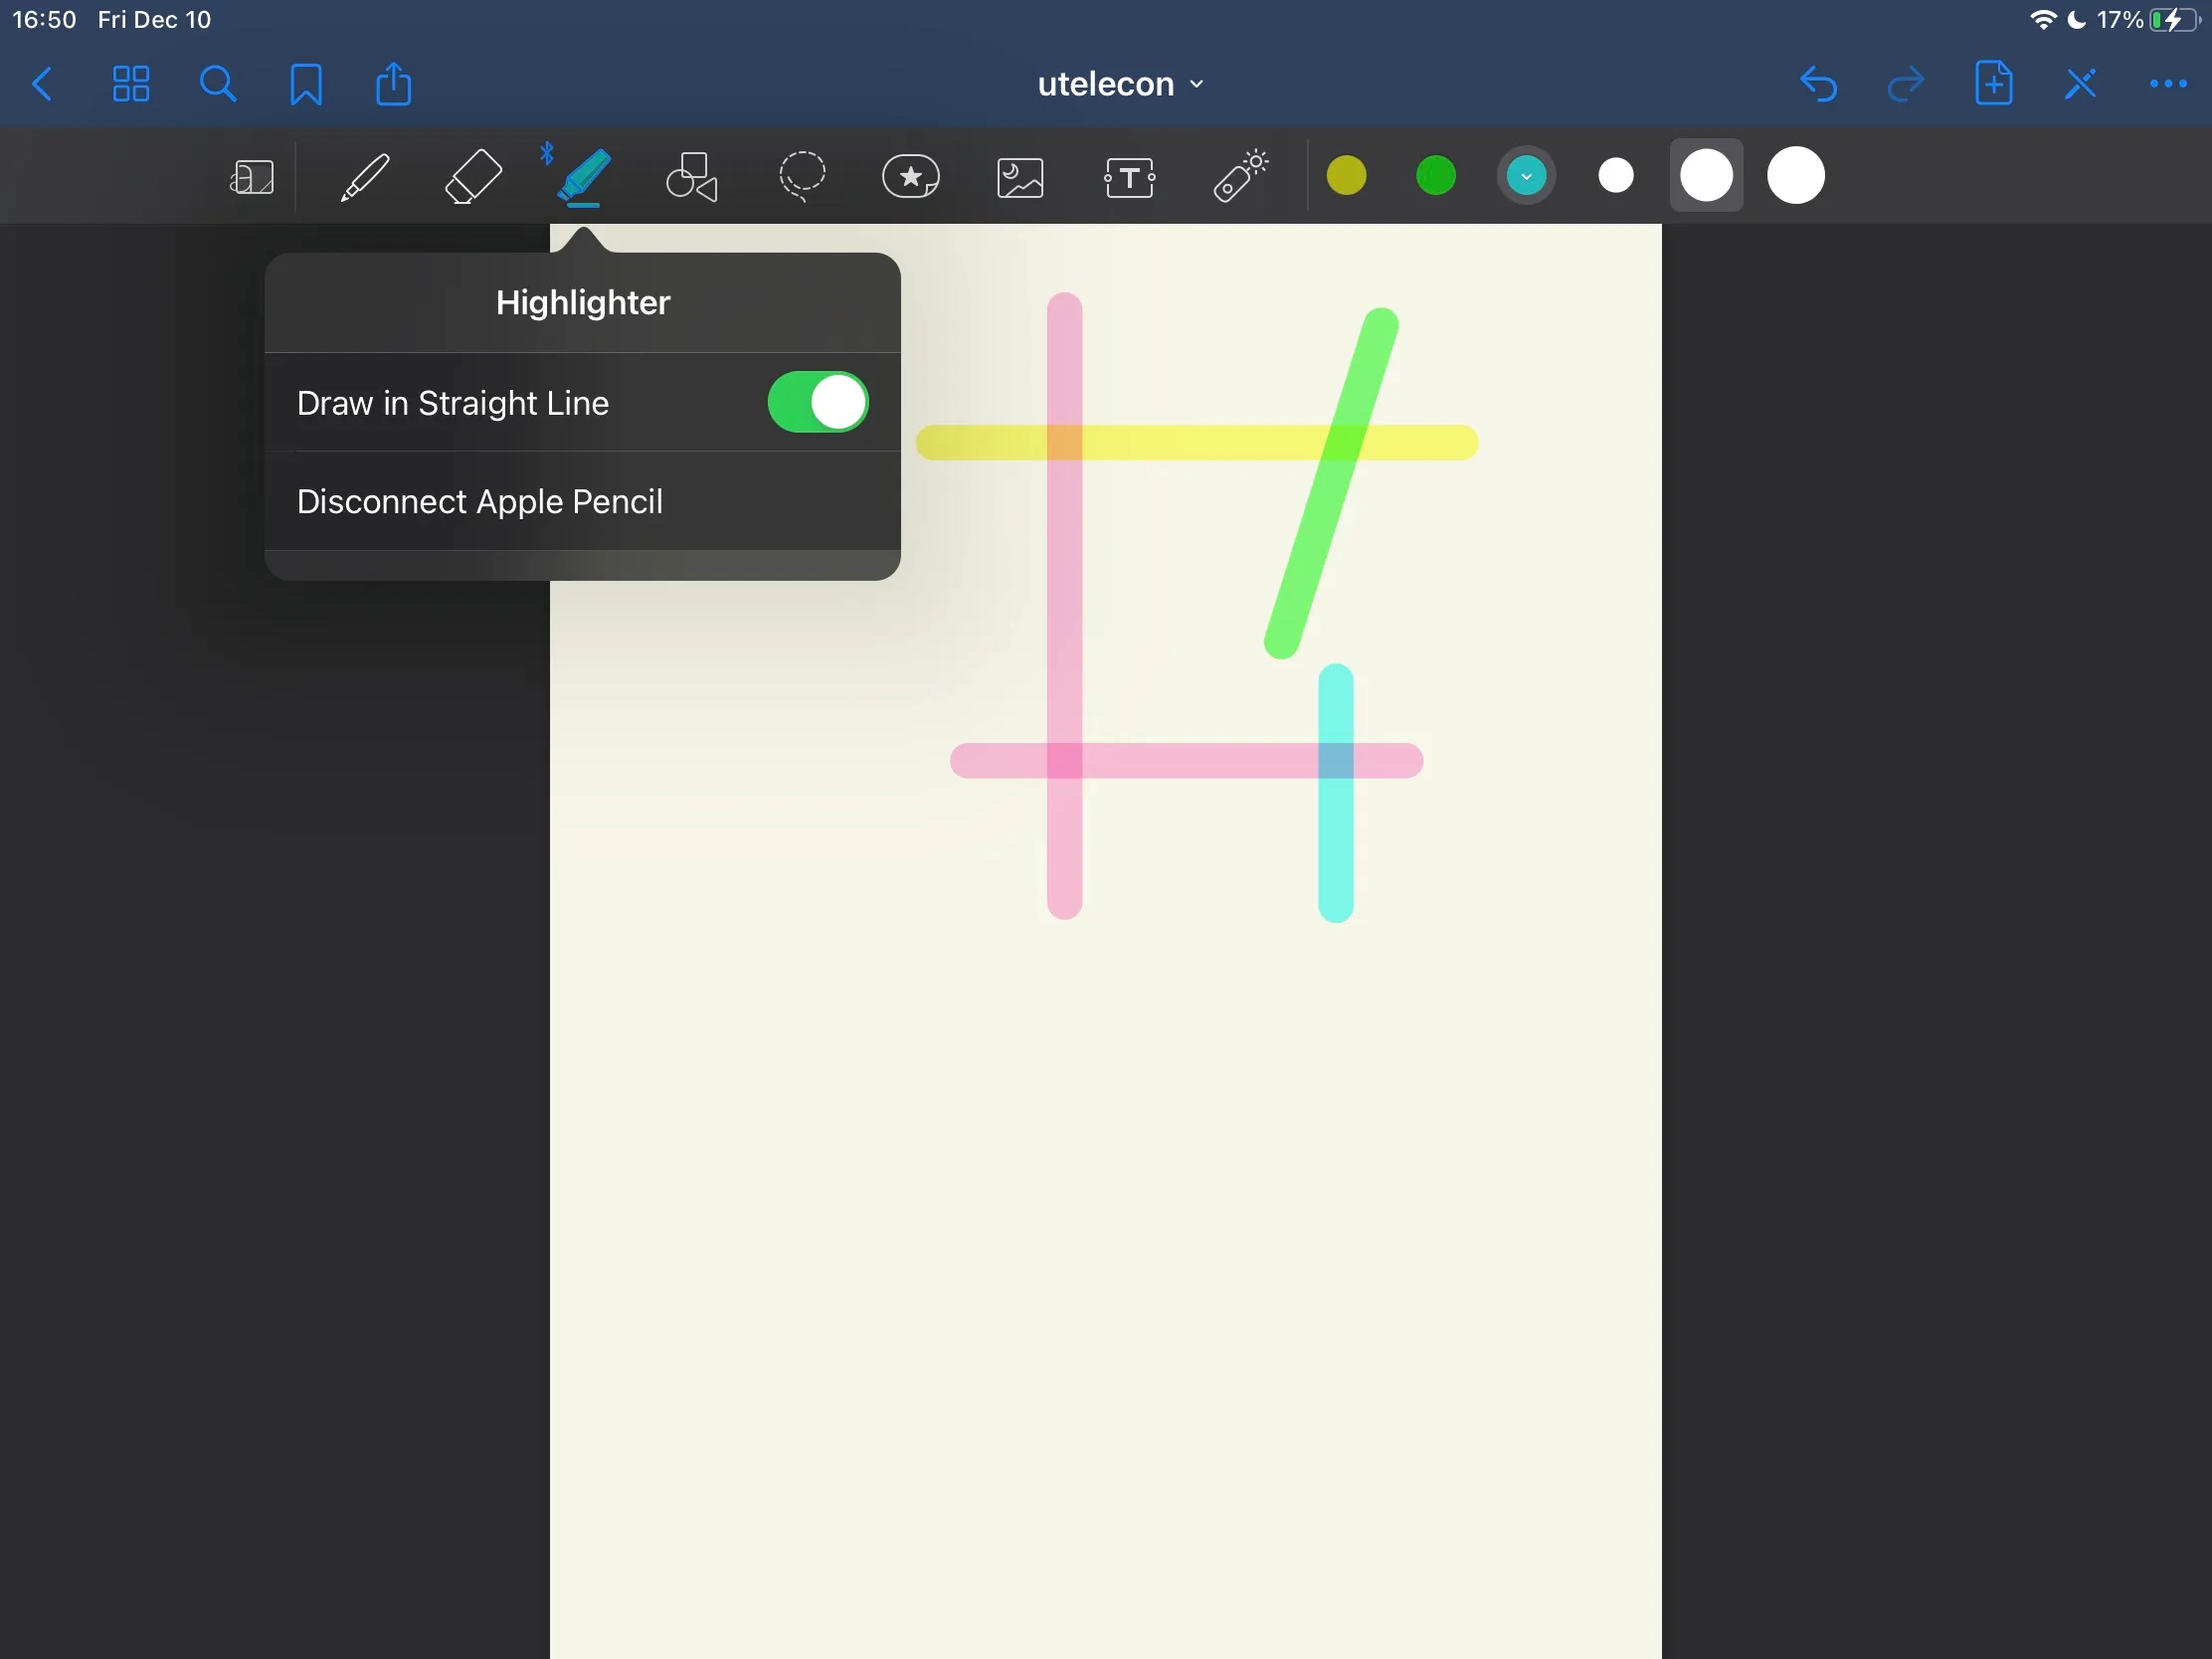Open the page thumbnails grid view
The width and height of the screenshot is (2212, 1659).
click(131, 84)
